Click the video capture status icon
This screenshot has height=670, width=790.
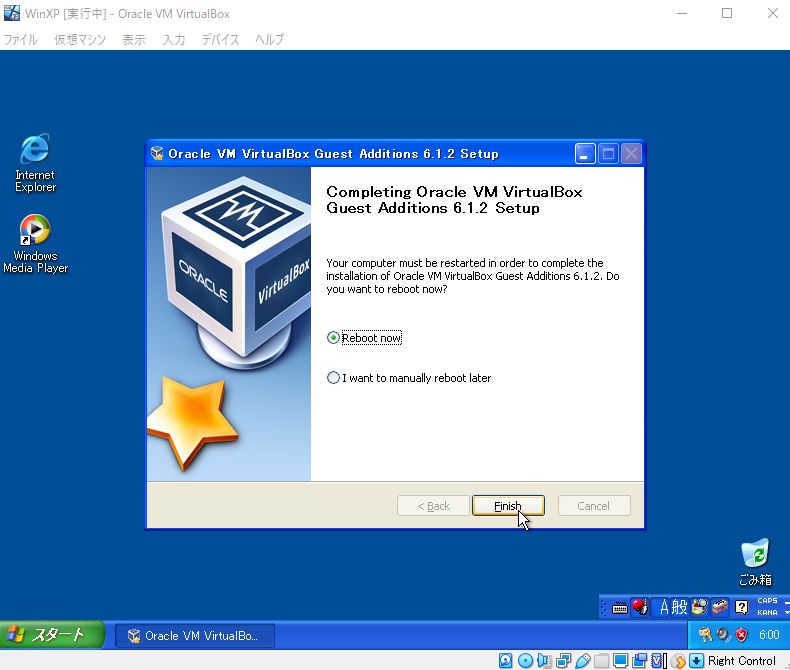click(639, 660)
